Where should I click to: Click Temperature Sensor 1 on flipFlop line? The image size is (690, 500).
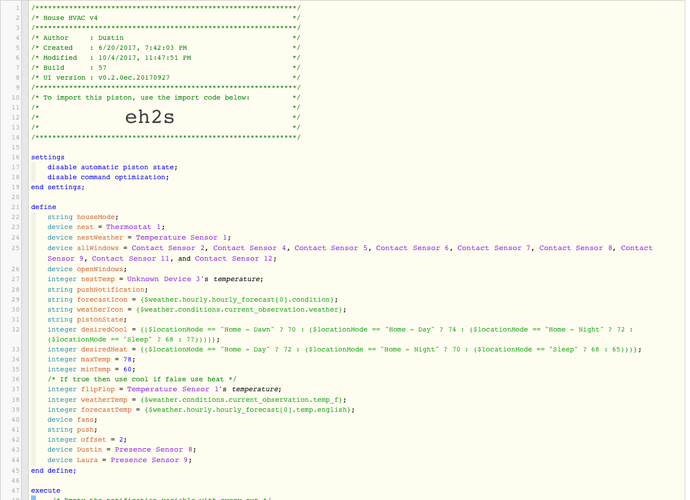point(172,390)
